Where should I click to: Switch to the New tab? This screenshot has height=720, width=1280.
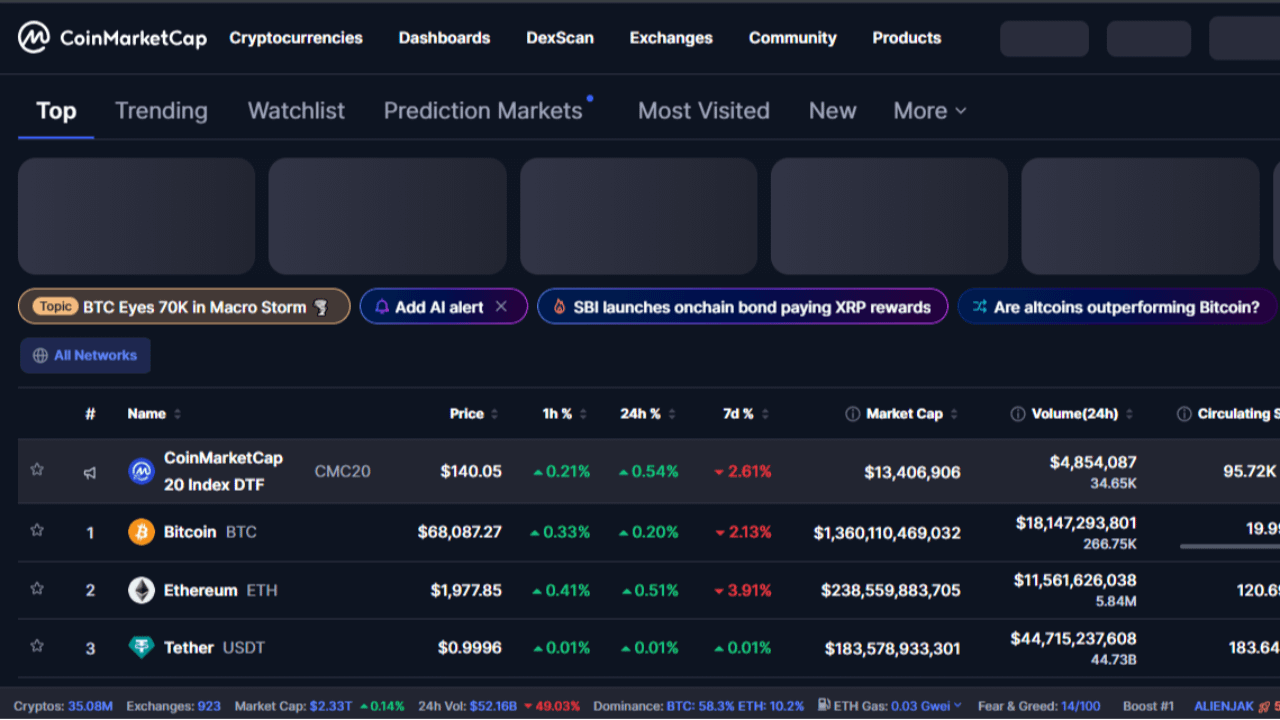click(832, 111)
